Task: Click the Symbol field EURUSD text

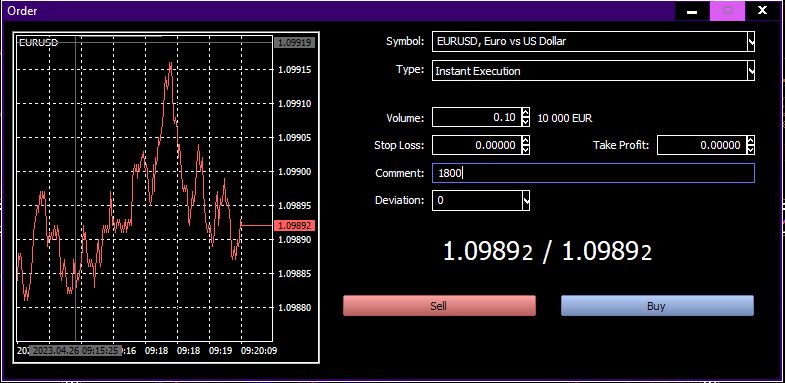Action: point(501,41)
